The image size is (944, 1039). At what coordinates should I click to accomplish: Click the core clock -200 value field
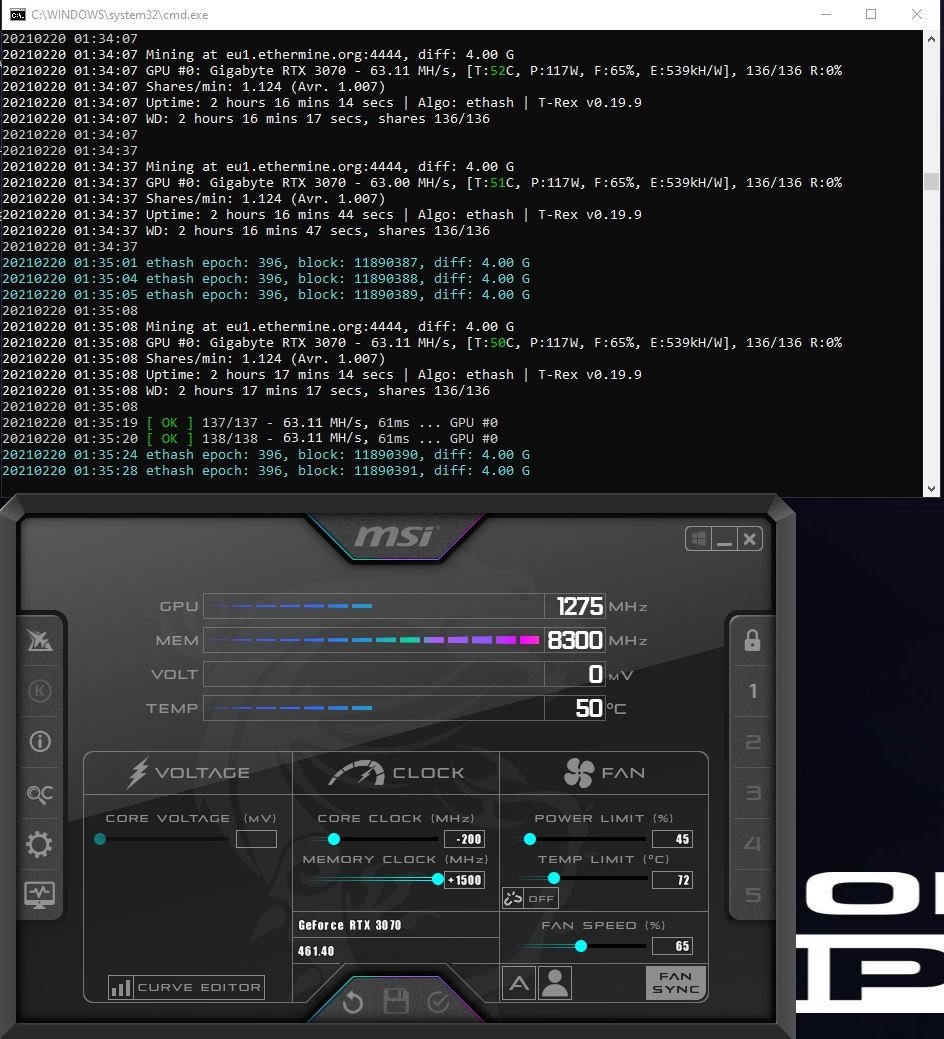coord(464,840)
